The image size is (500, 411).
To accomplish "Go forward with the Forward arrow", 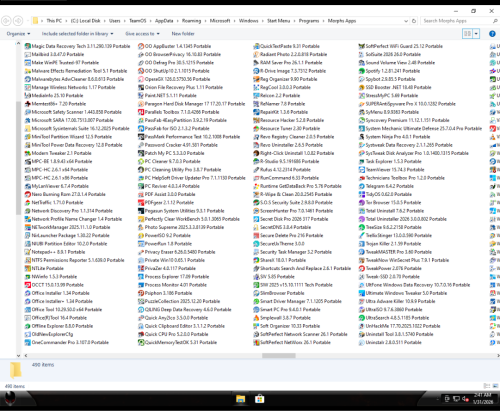I will pyautogui.click(x=18, y=21).
